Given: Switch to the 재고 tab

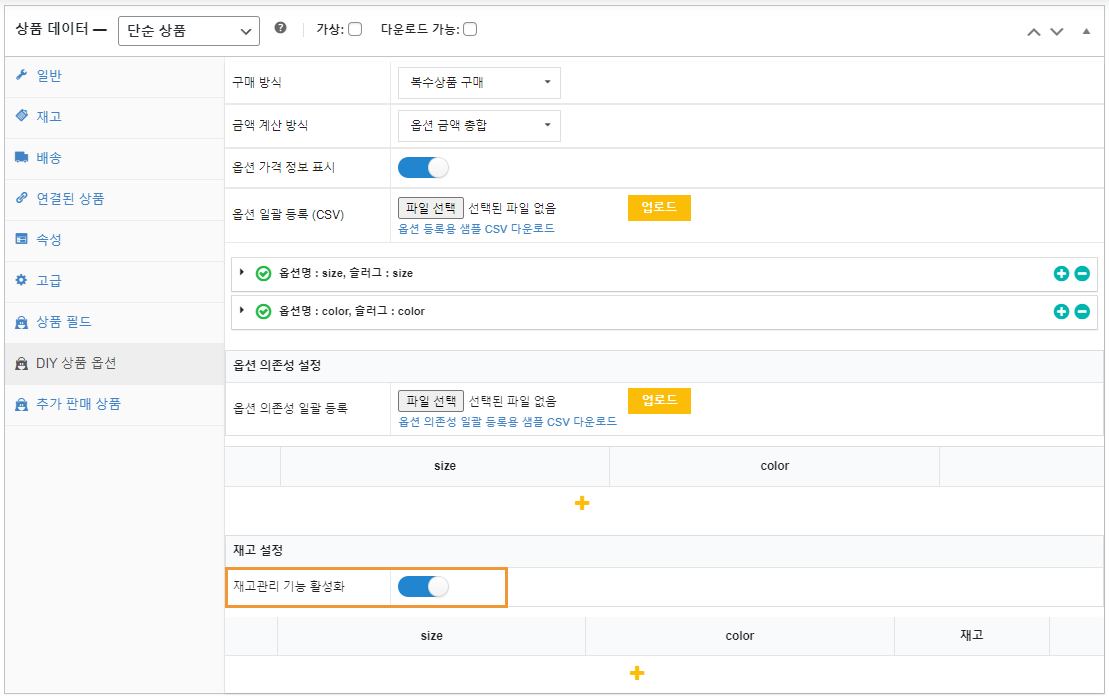Looking at the screenshot, I should point(49,116).
